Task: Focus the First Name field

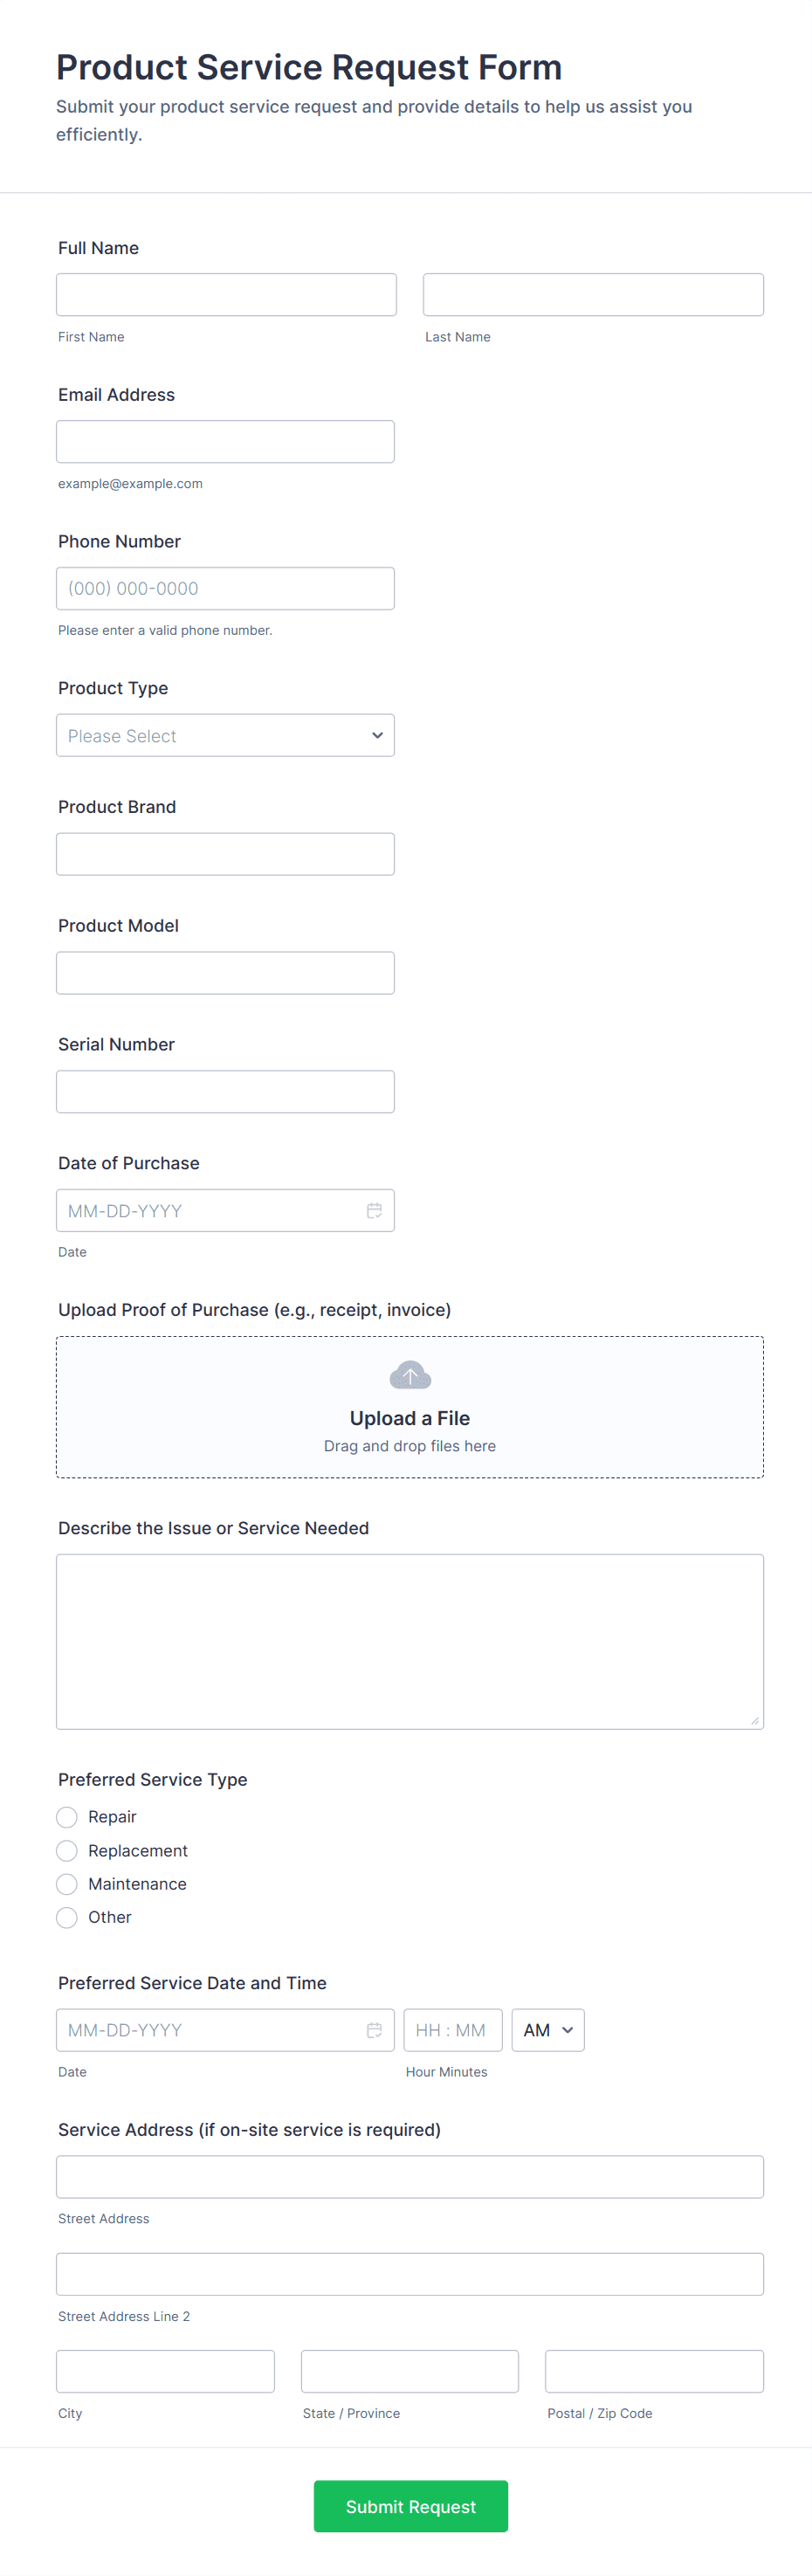Action: point(226,295)
